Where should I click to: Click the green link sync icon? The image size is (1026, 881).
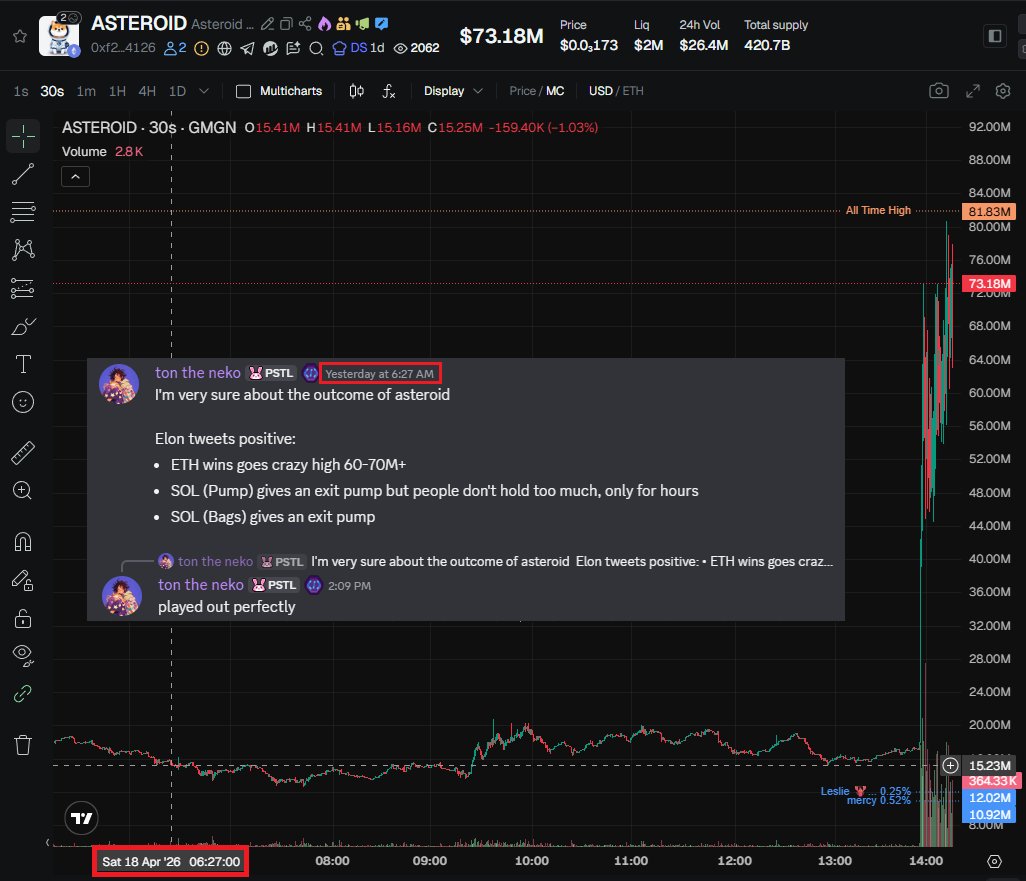click(x=24, y=694)
